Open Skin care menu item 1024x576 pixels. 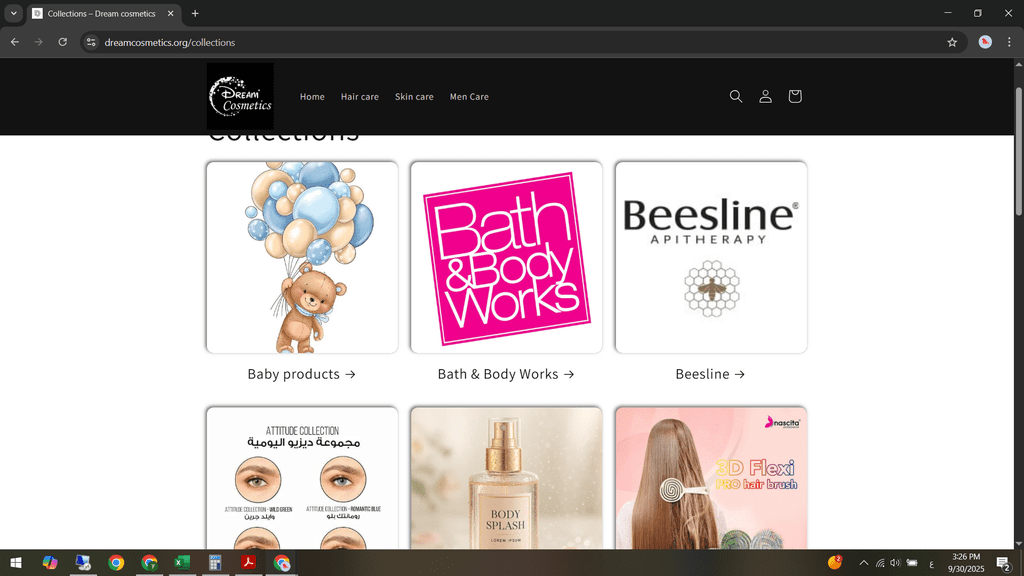coord(414,97)
